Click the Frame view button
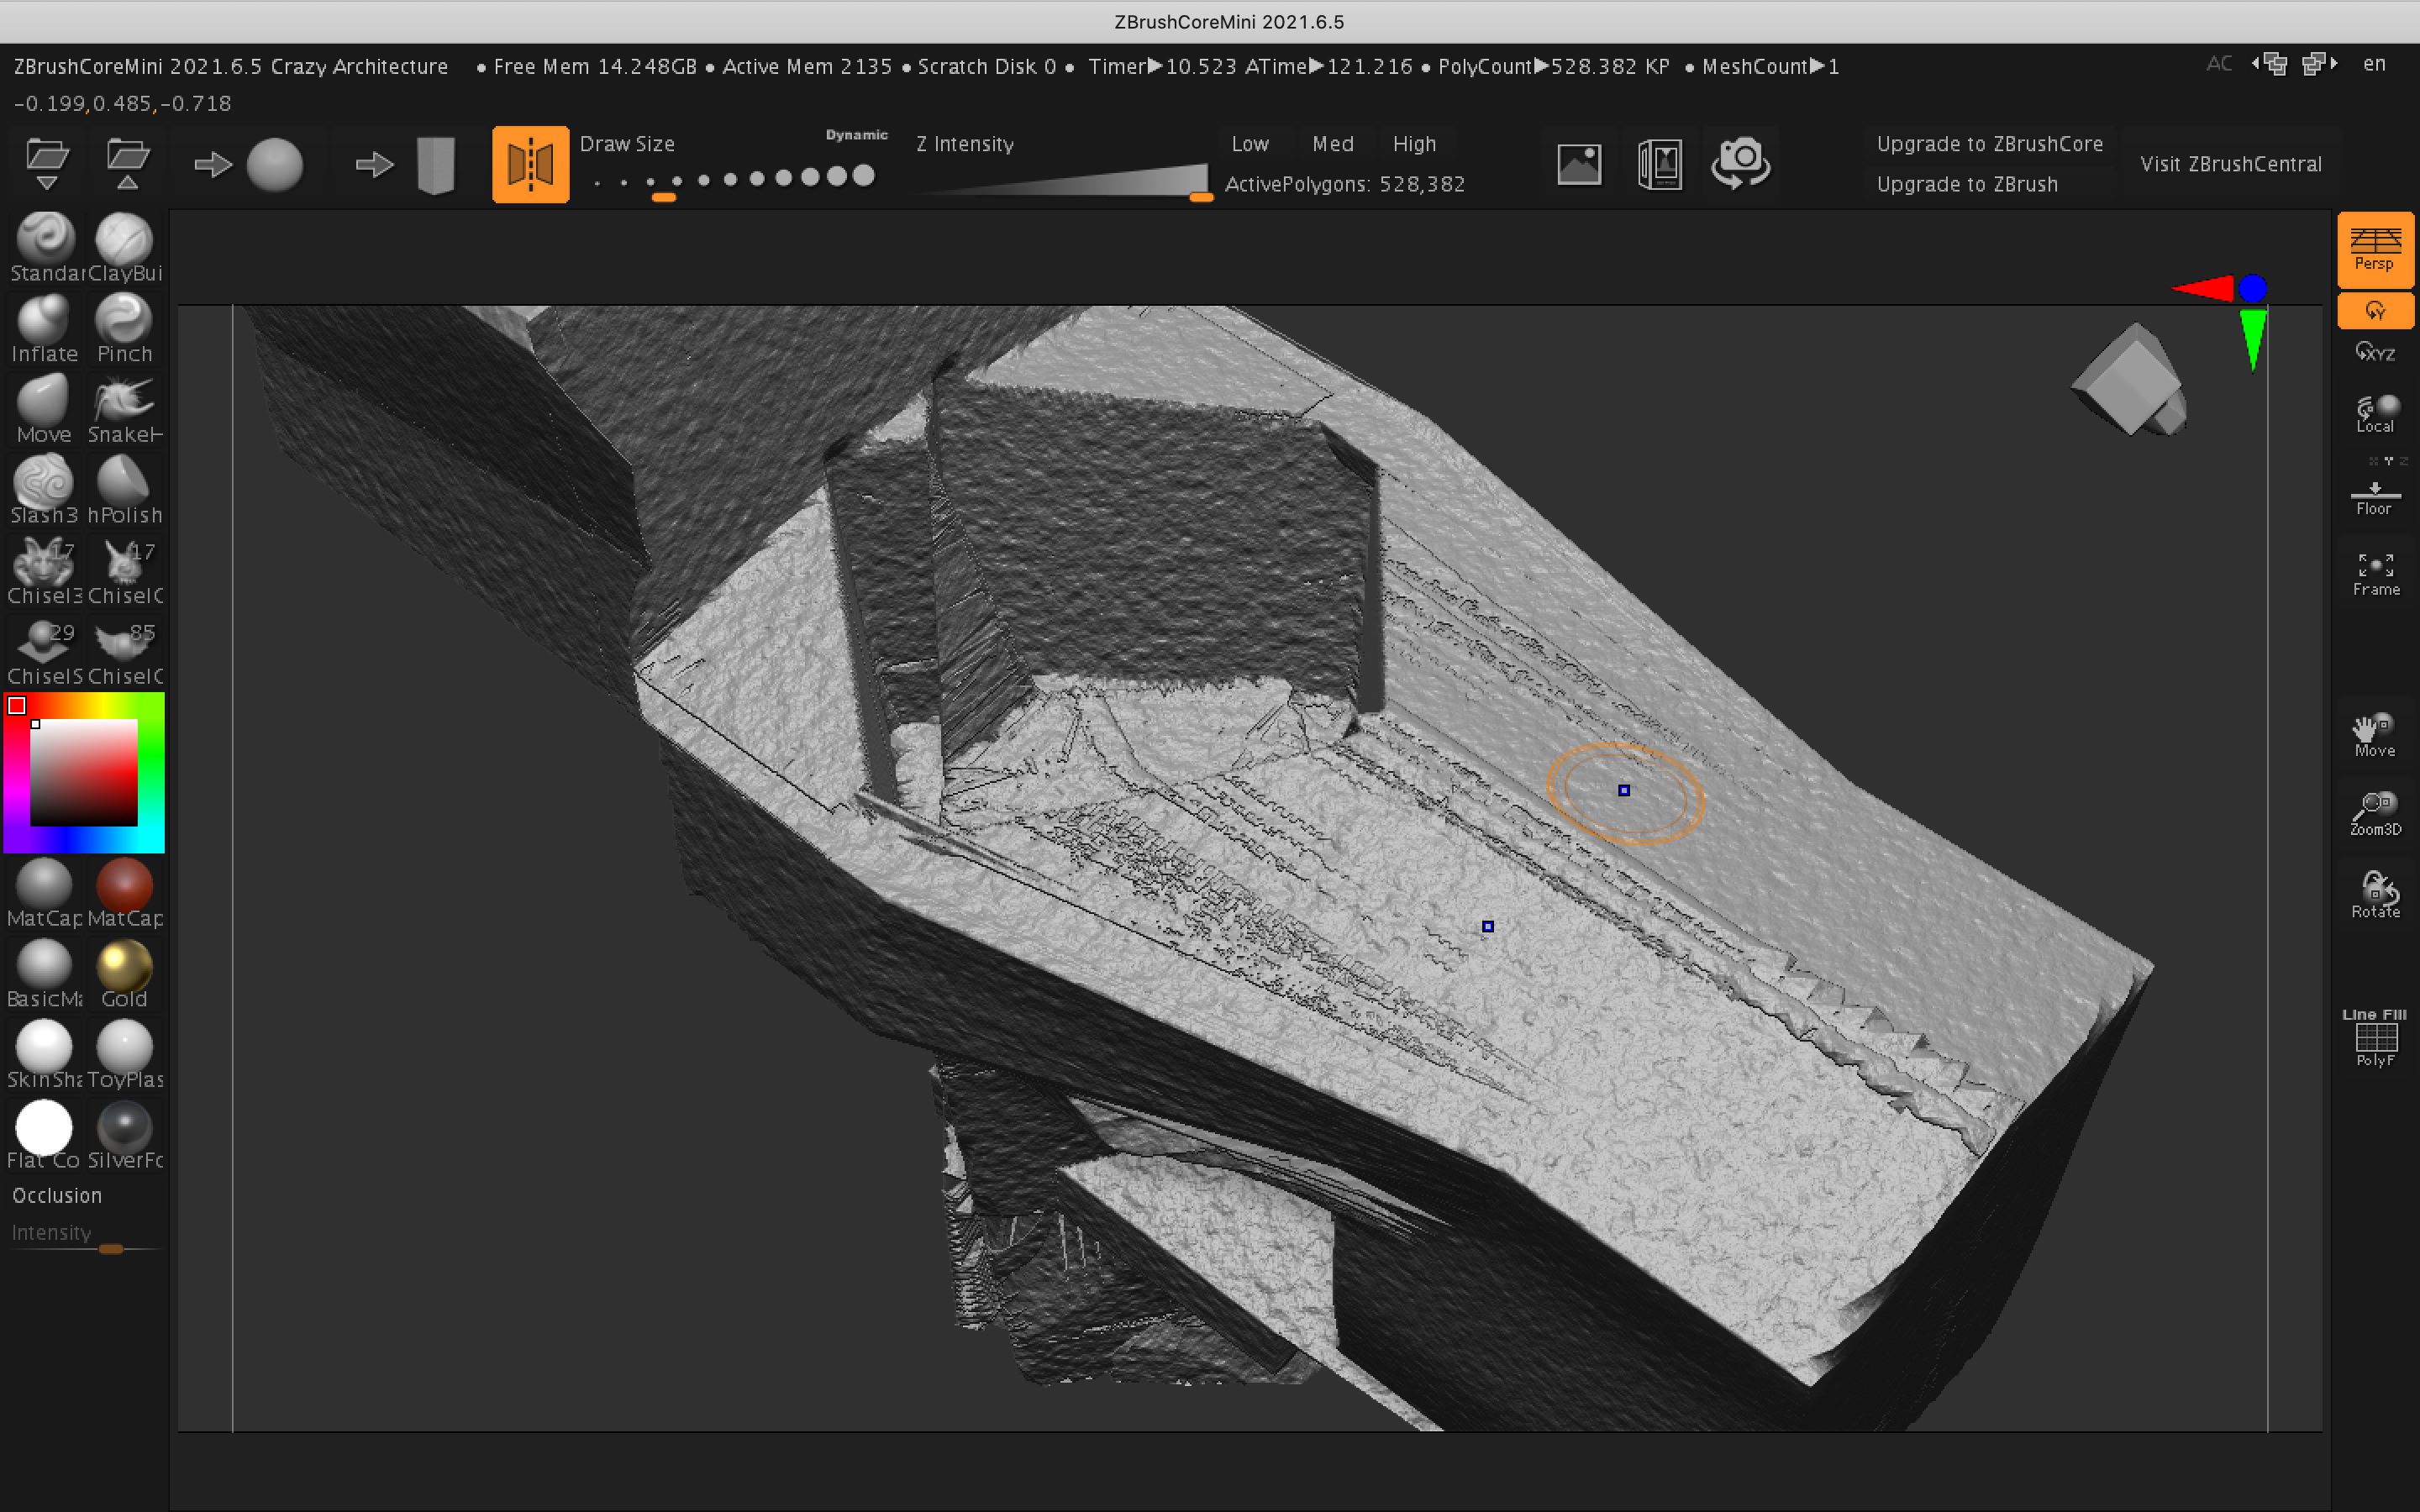This screenshot has height=1512, width=2420. point(2375,574)
